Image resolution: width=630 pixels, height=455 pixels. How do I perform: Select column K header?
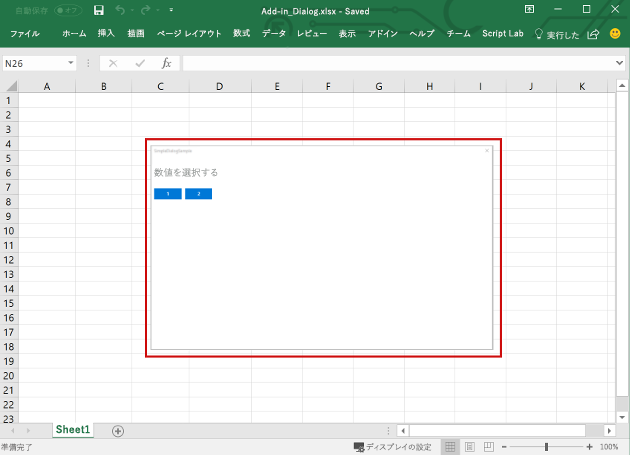[x=582, y=86]
